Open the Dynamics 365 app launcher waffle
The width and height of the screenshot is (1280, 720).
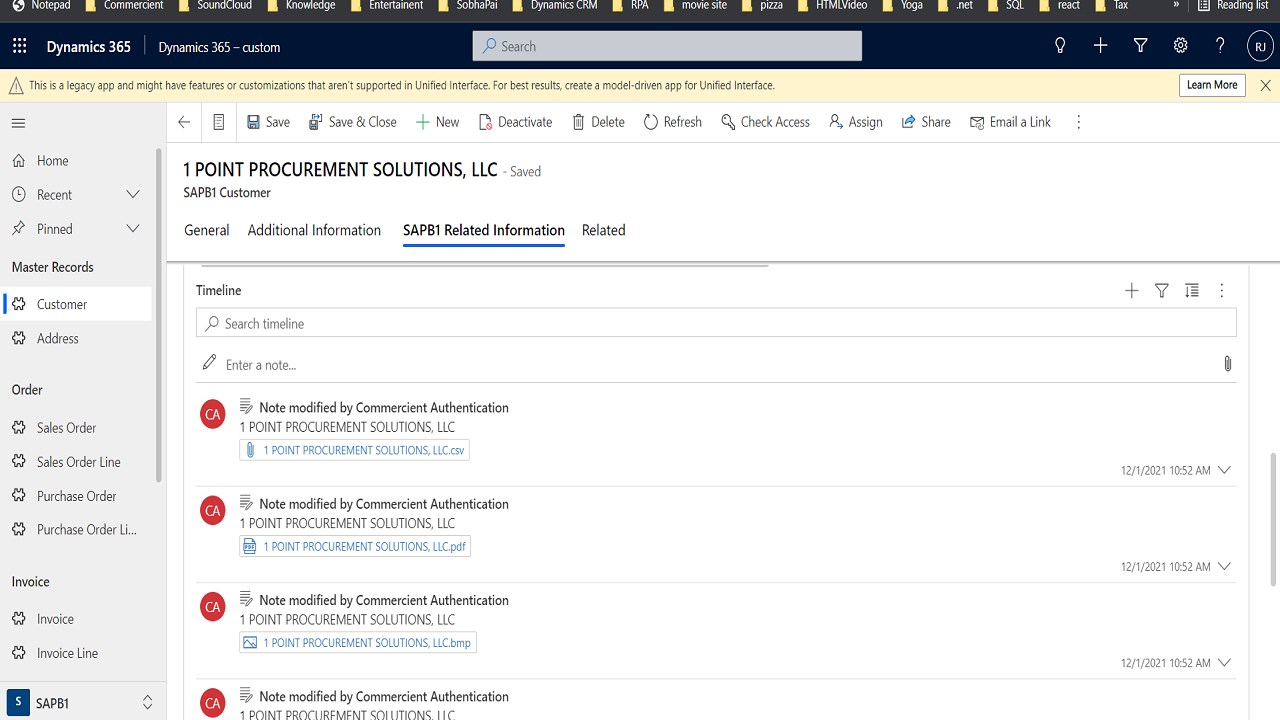[x=19, y=46]
